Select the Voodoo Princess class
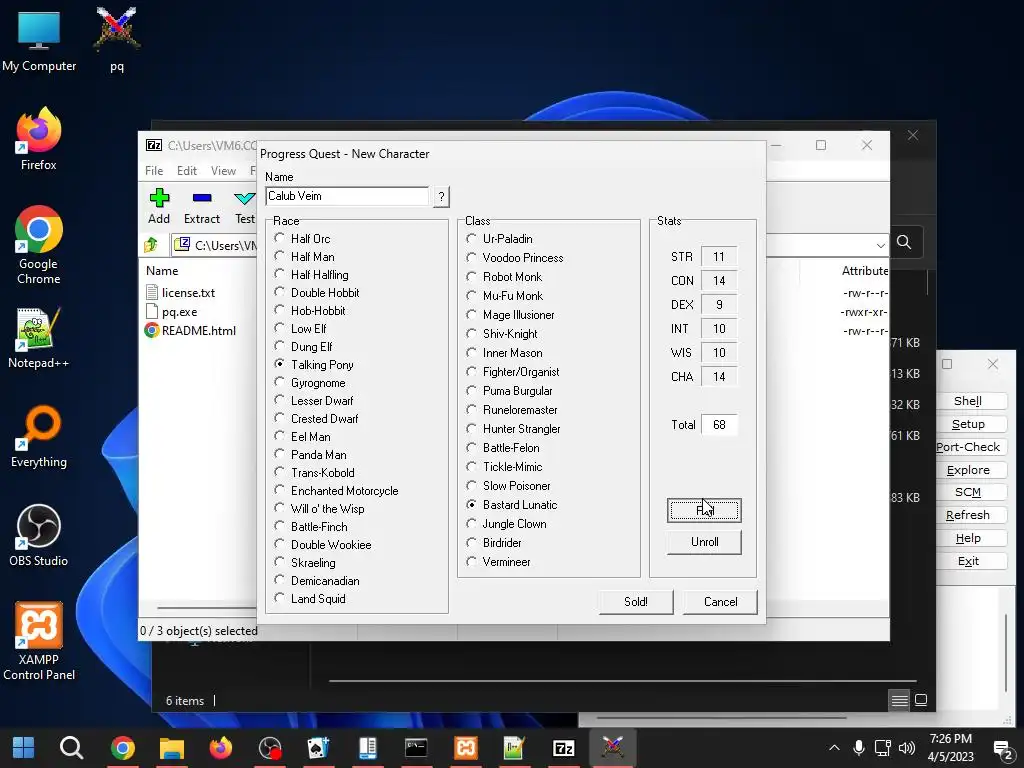Image resolution: width=1024 pixels, height=768 pixels. [x=515, y=257]
